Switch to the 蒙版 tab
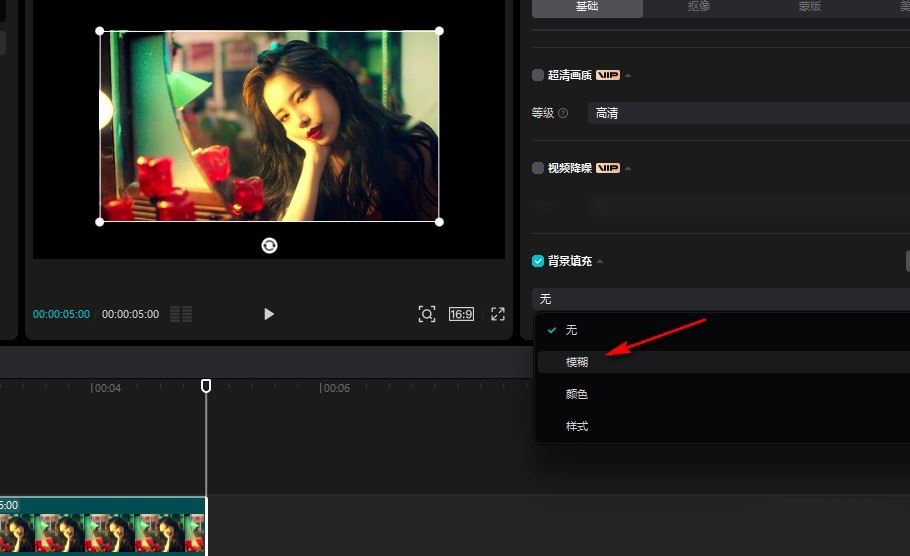This screenshot has height=556, width=910. pos(810,7)
